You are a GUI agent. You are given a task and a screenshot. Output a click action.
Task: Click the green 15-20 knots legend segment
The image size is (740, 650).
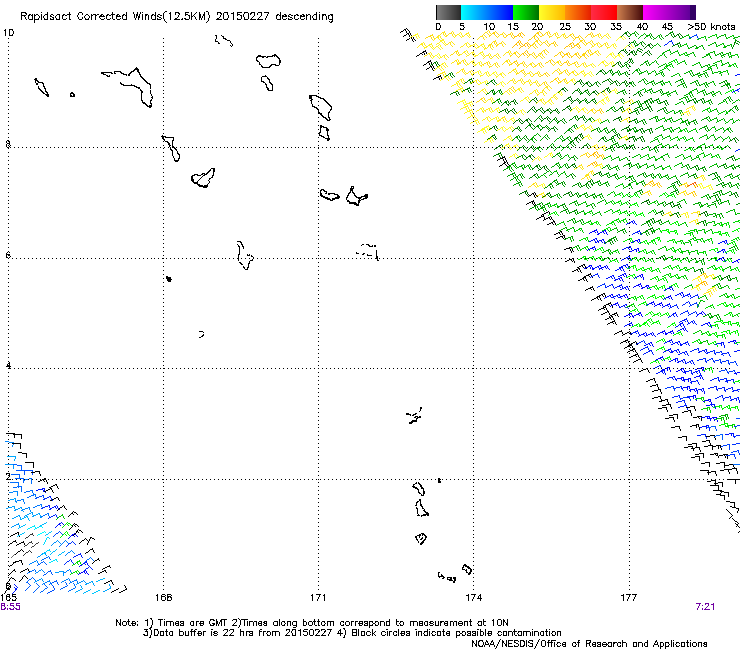click(x=526, y=12)
